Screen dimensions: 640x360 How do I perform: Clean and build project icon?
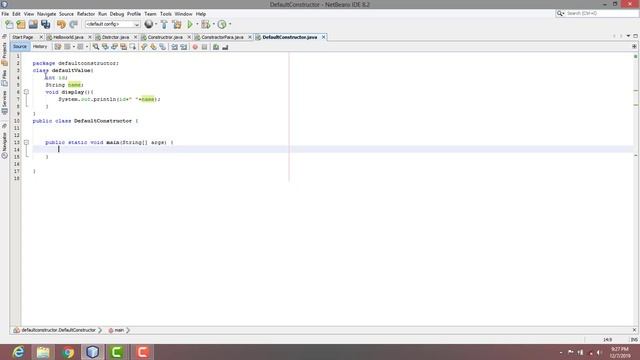click(x=177, y=24)
